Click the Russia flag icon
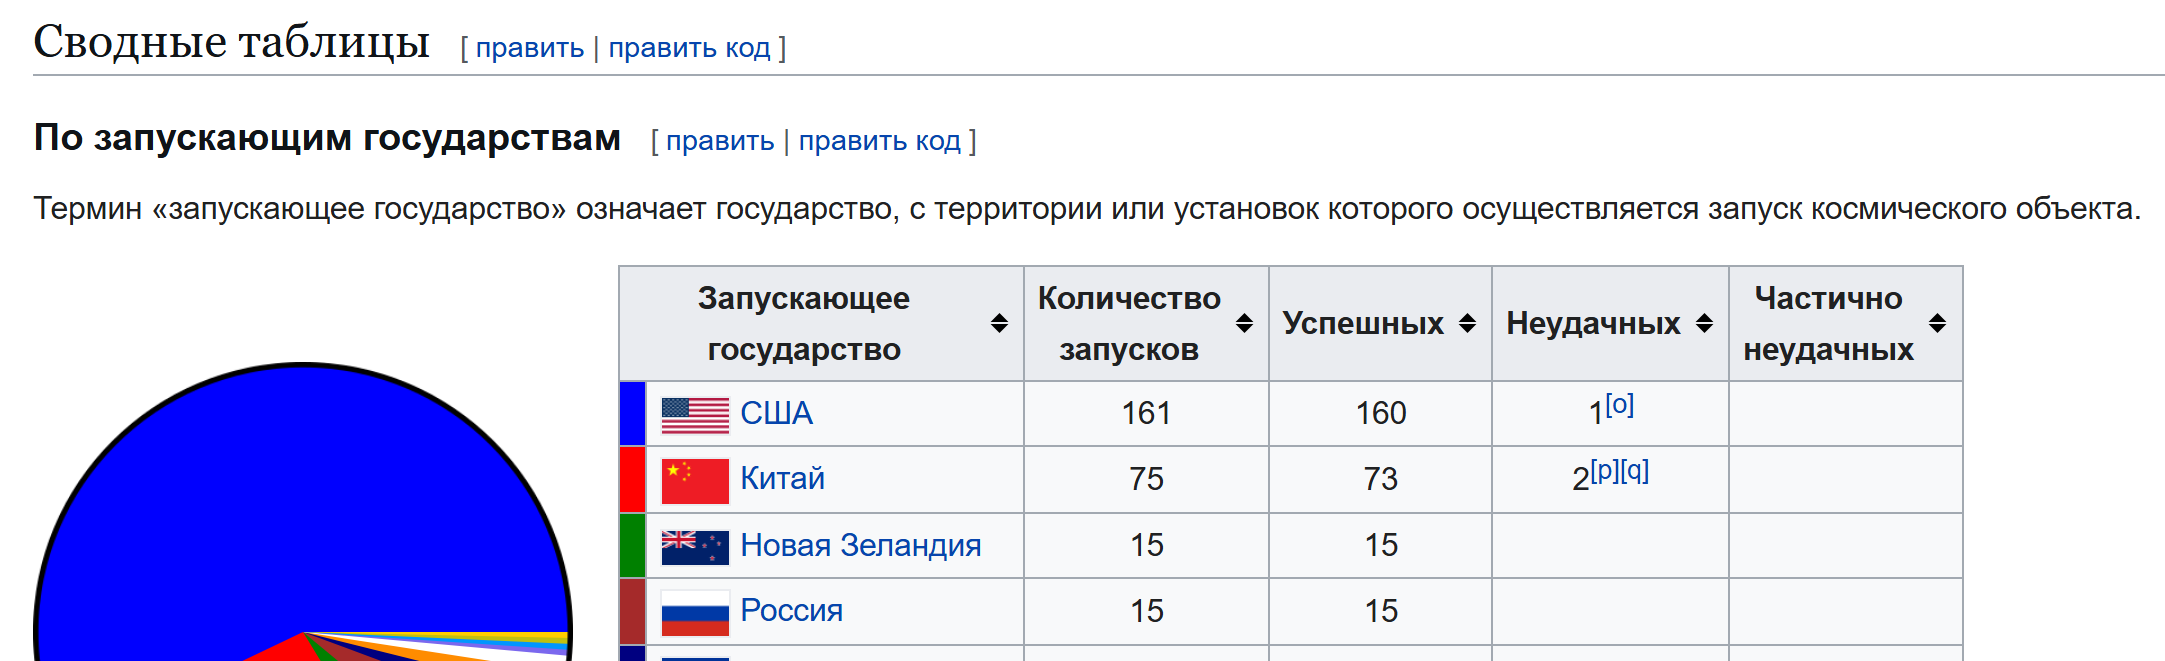 tap(695, 612)
